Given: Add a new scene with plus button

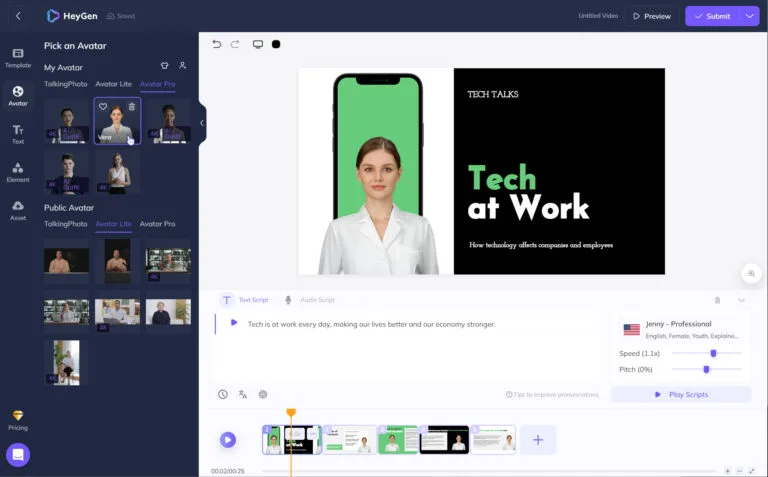Looking at the screenshot, I should tap(538, 440).
